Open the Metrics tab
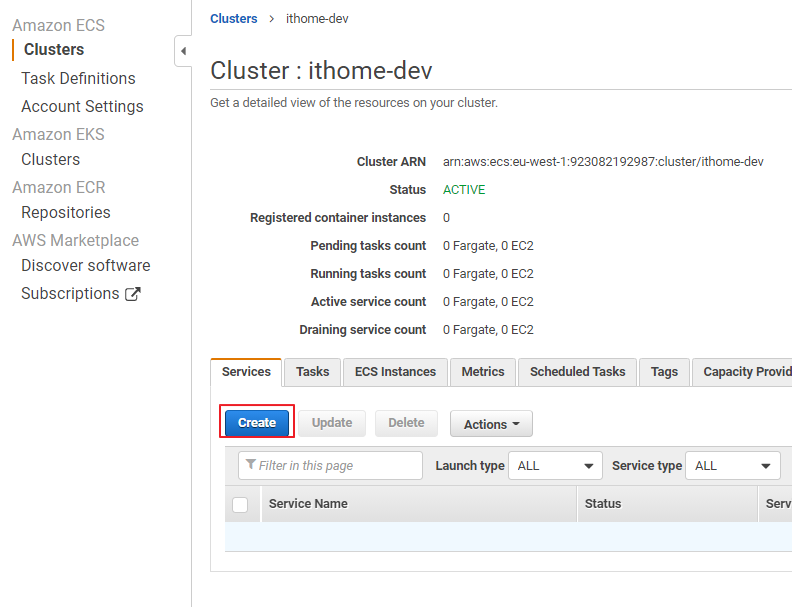The width and height of the screenshot is (792, 607). point(482,372)
